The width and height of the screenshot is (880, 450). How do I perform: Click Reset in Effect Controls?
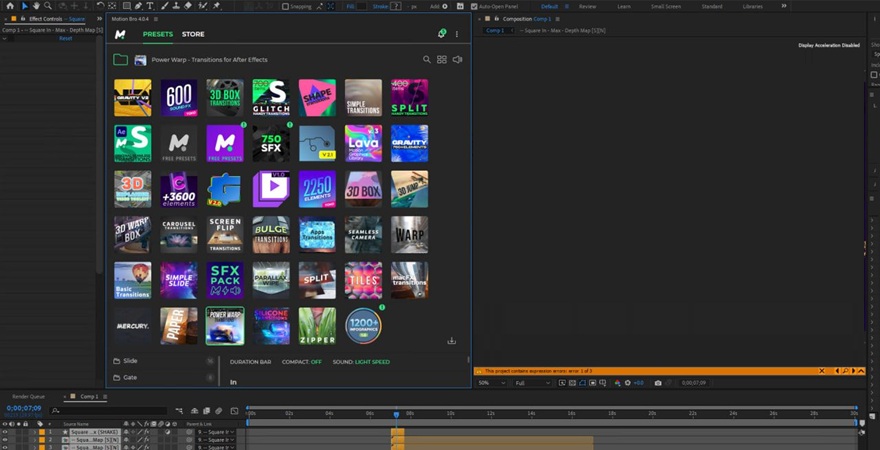pos(66,38)
